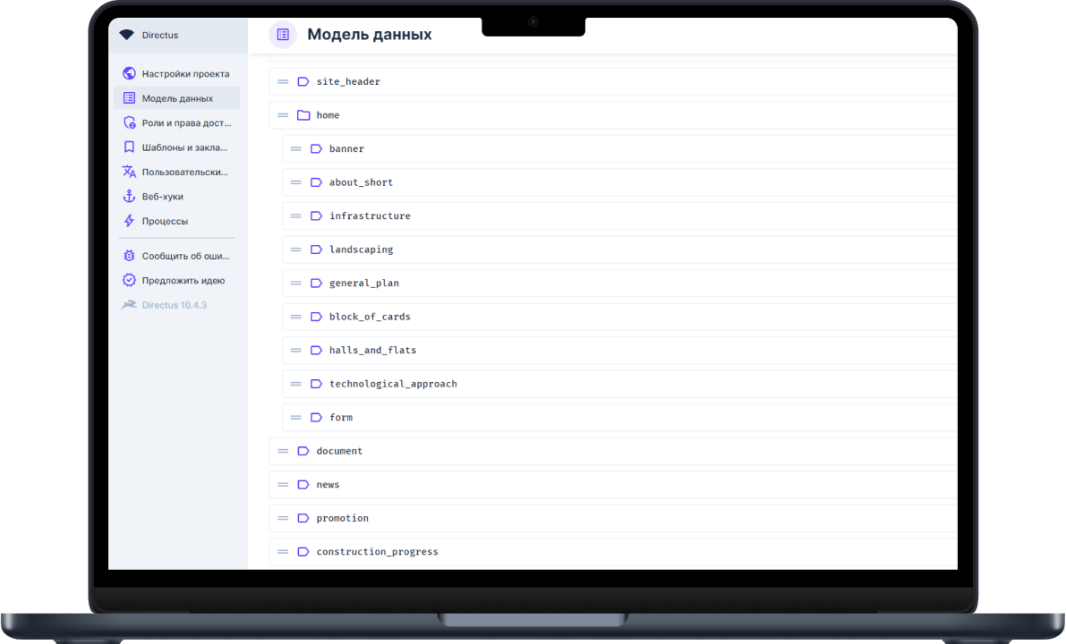
Task: Open the general_plan collection
Action: click(619, 283)
